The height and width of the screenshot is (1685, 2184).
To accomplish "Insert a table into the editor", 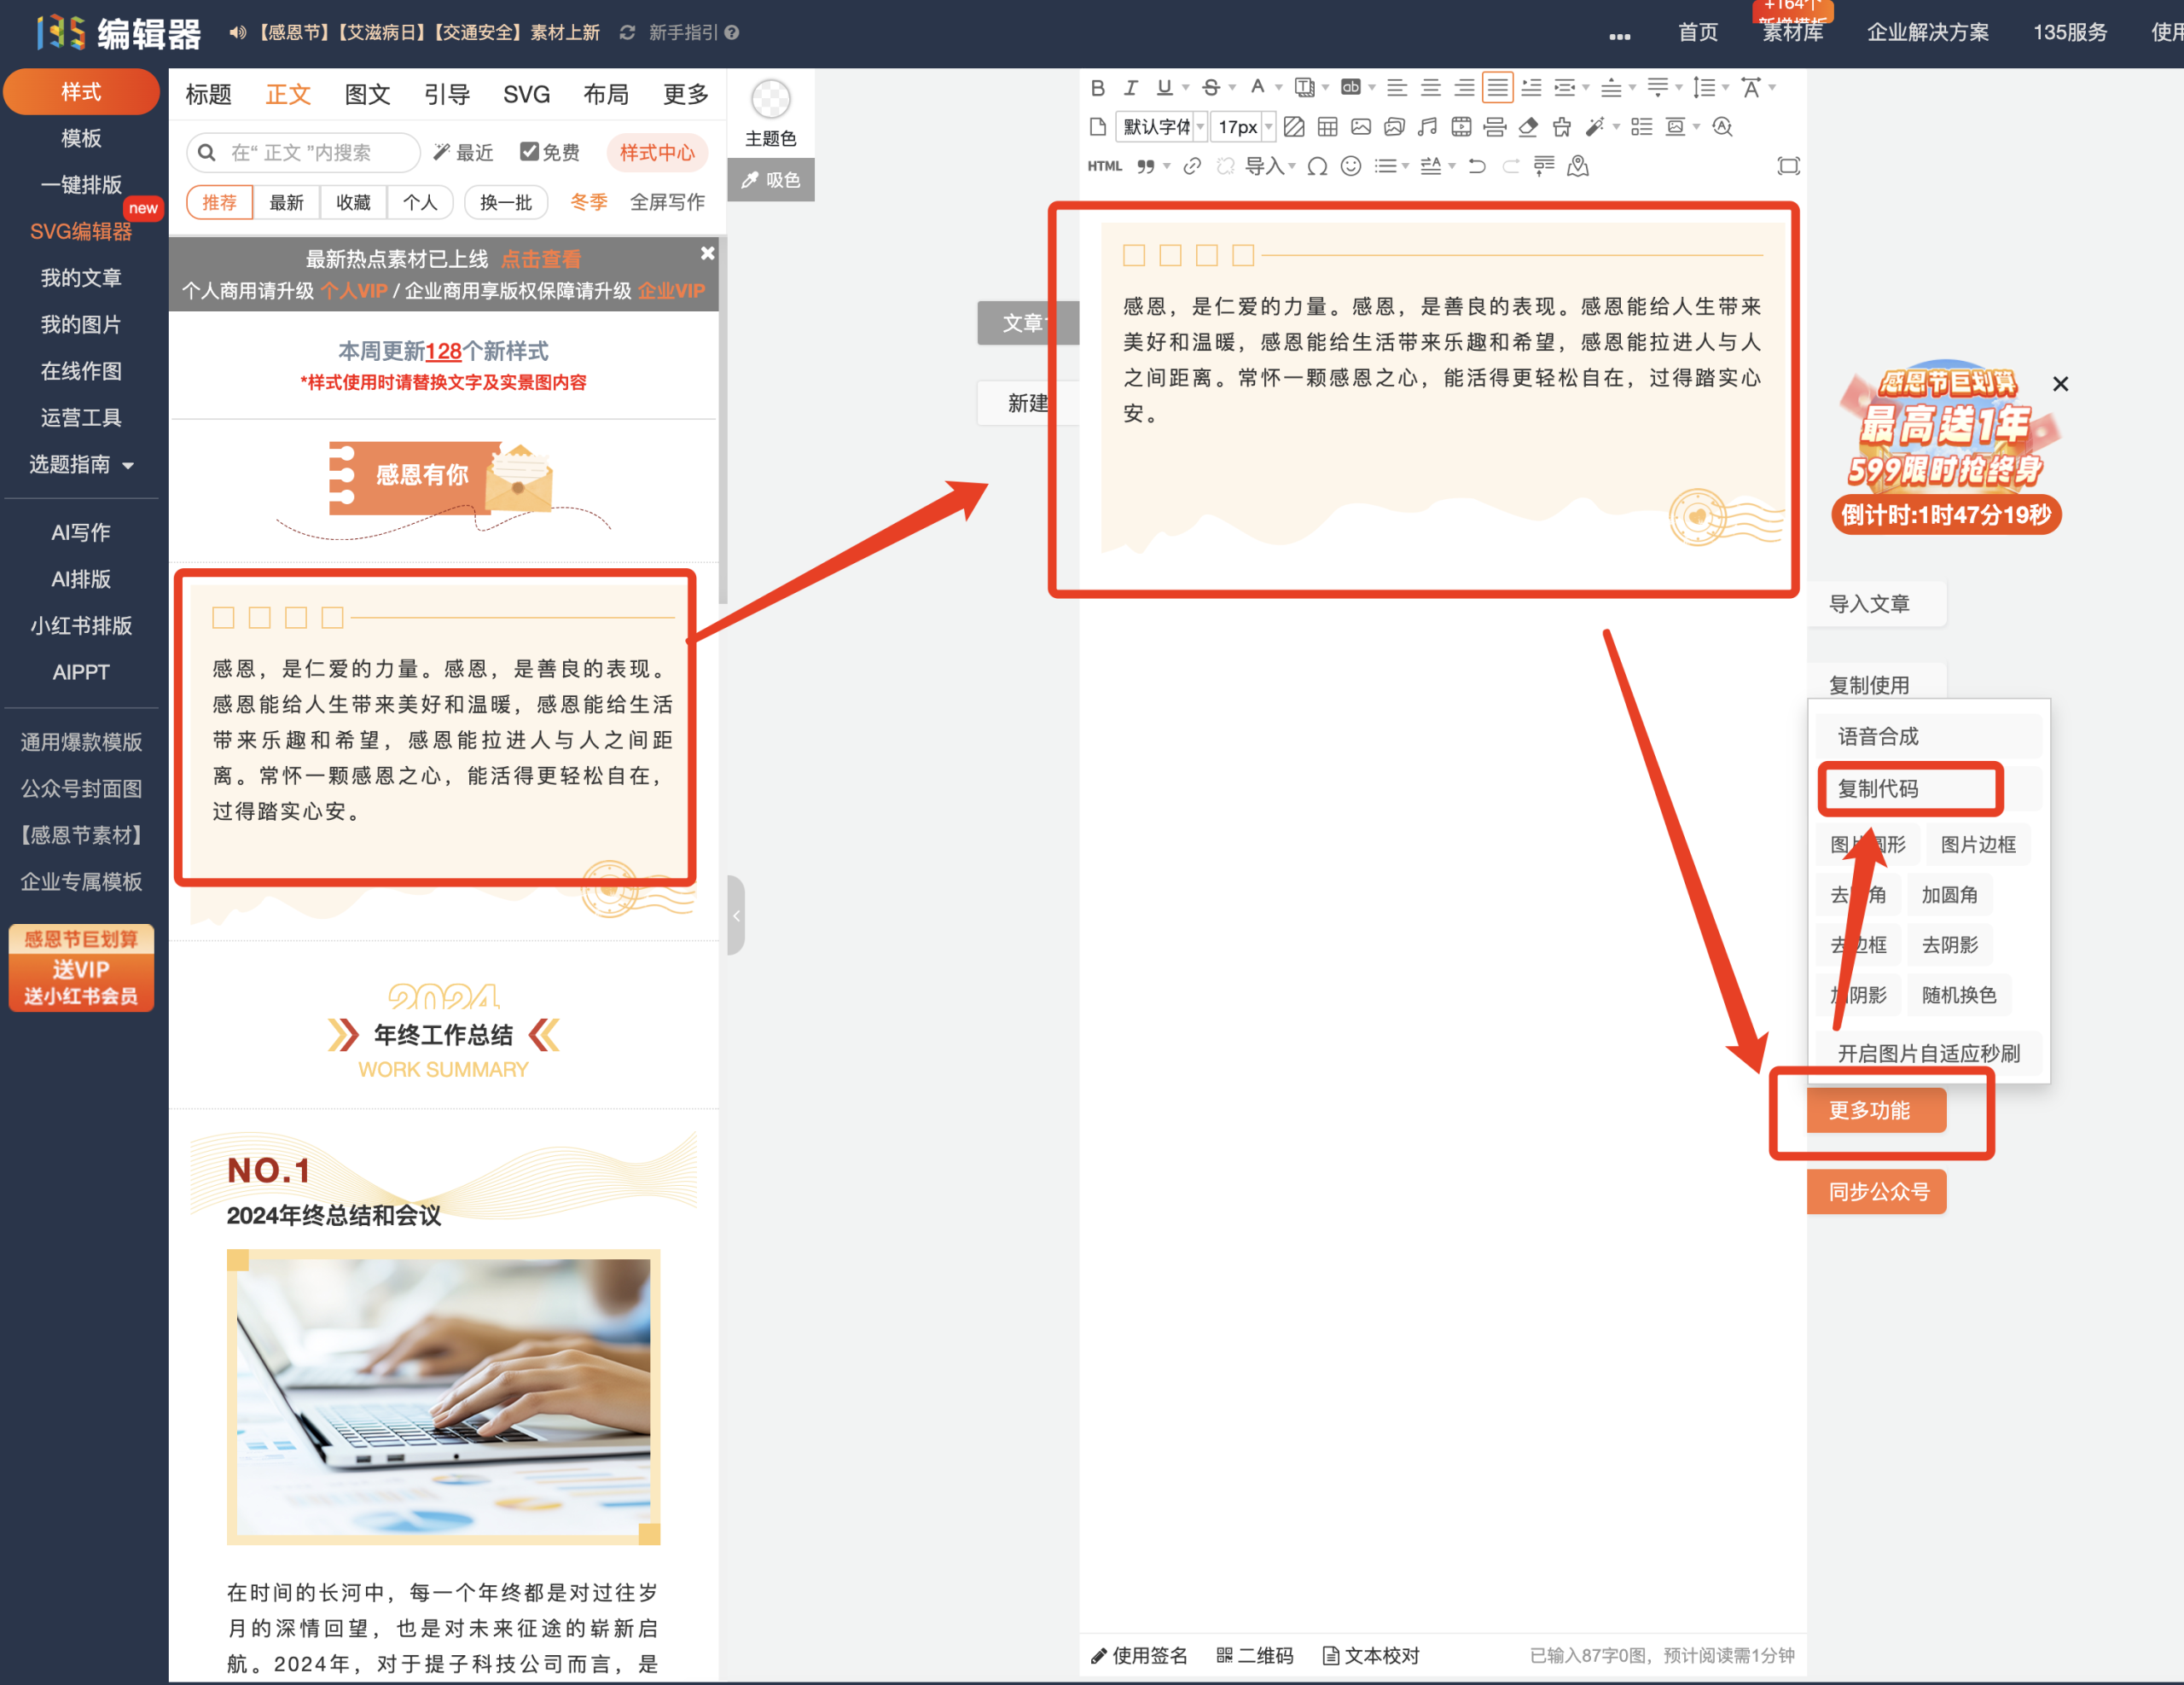I will (x=1327, y=127).
